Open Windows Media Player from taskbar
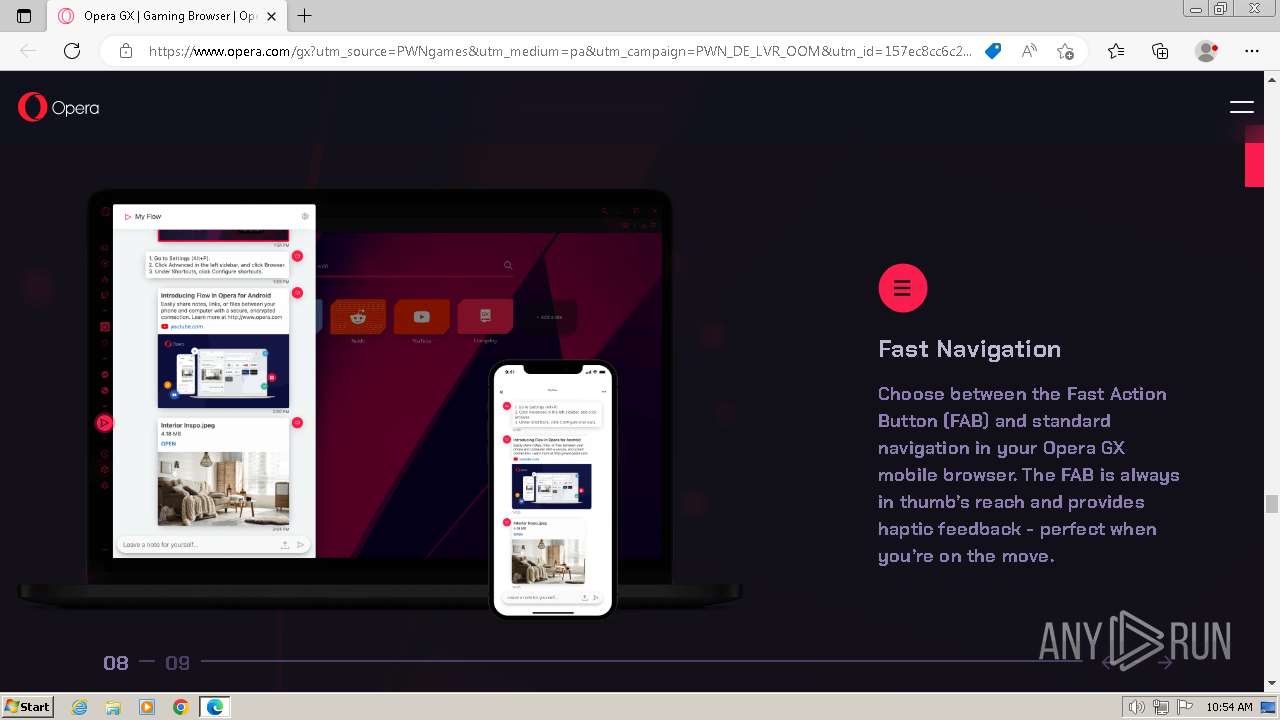 (147, 707)
